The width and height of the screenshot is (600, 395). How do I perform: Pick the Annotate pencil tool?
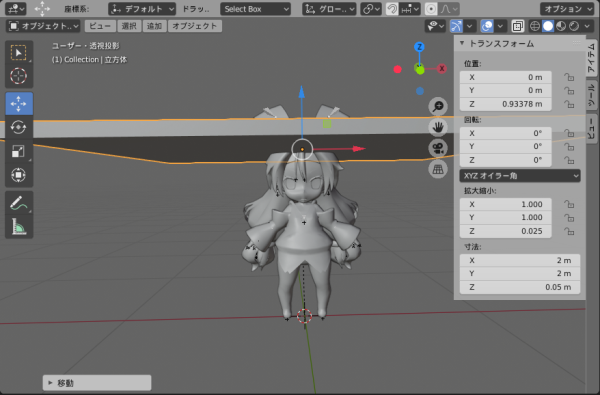(18, 203)
